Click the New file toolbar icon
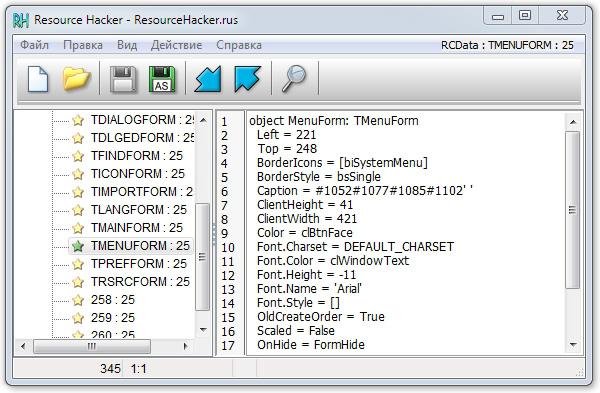This screenshot has width=600, height=393. pos(38,79)
